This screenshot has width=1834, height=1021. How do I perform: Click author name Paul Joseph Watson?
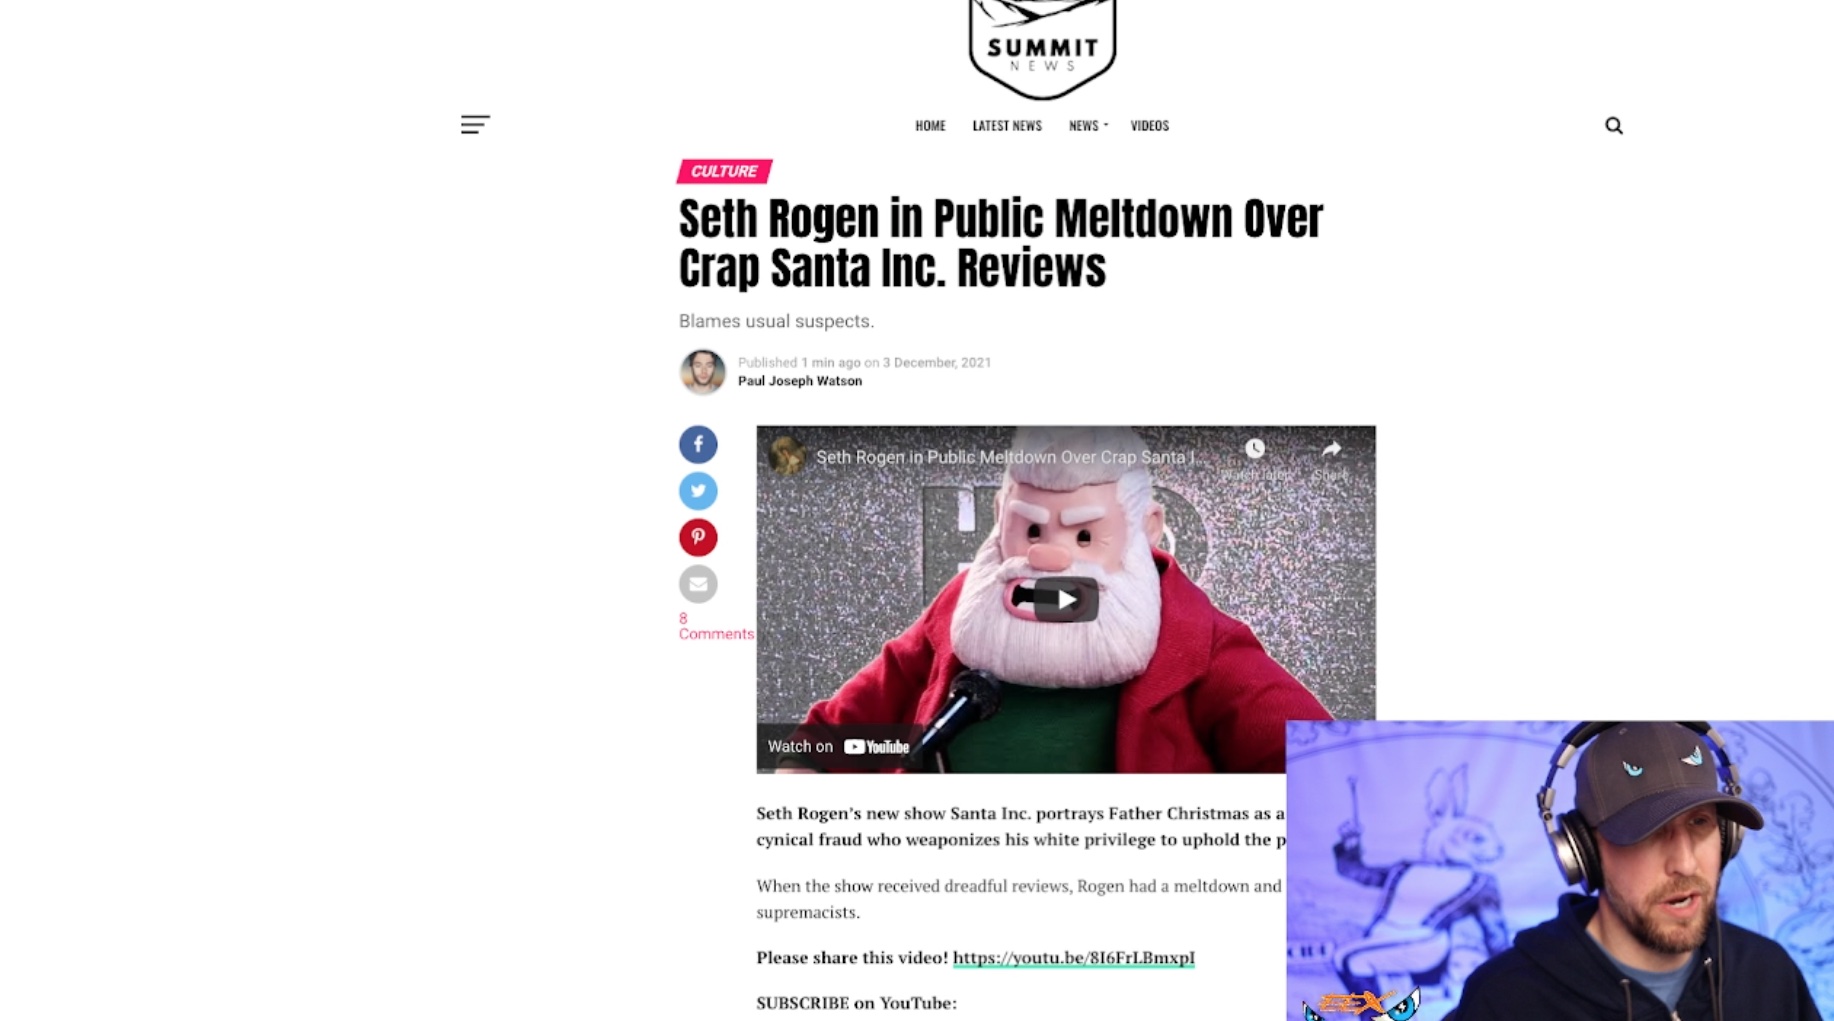point(800,381)
